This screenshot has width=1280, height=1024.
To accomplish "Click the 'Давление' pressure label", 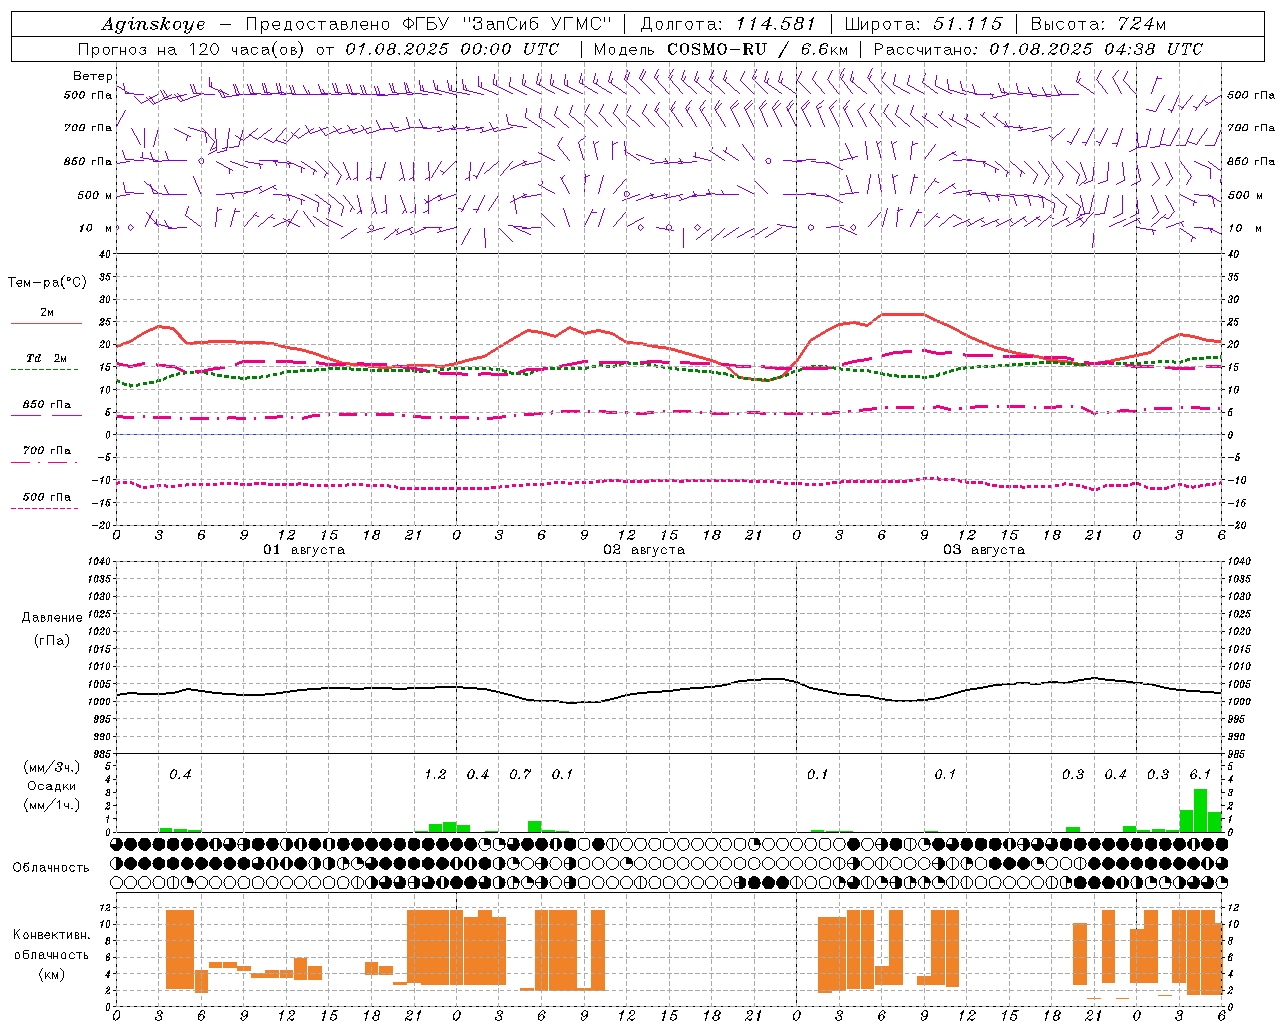I will 52,618.
